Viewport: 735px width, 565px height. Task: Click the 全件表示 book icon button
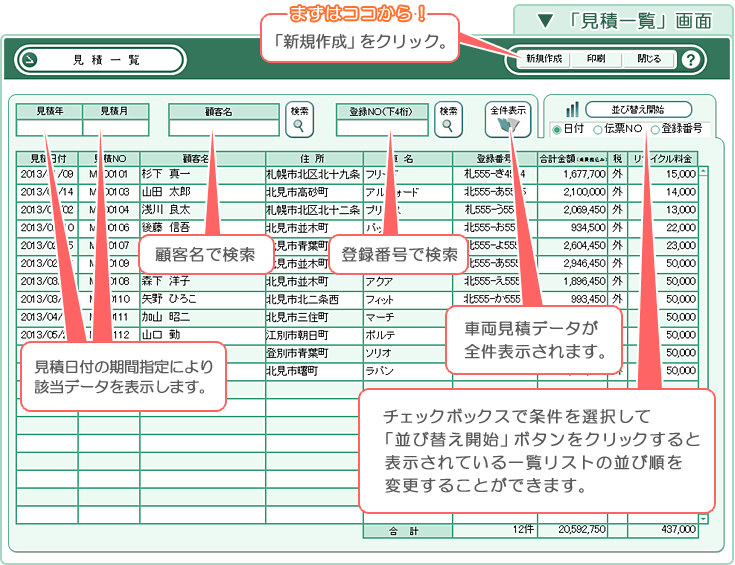[x=508, y=120]
